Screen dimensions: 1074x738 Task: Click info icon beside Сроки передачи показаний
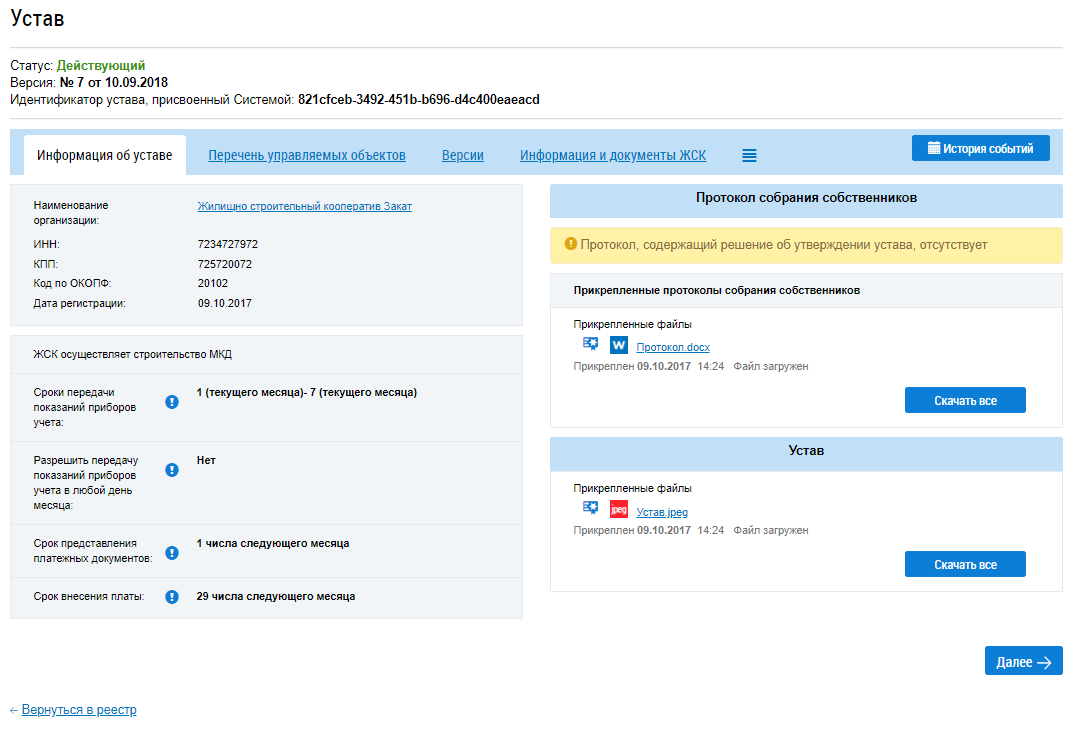pos(172,402)
